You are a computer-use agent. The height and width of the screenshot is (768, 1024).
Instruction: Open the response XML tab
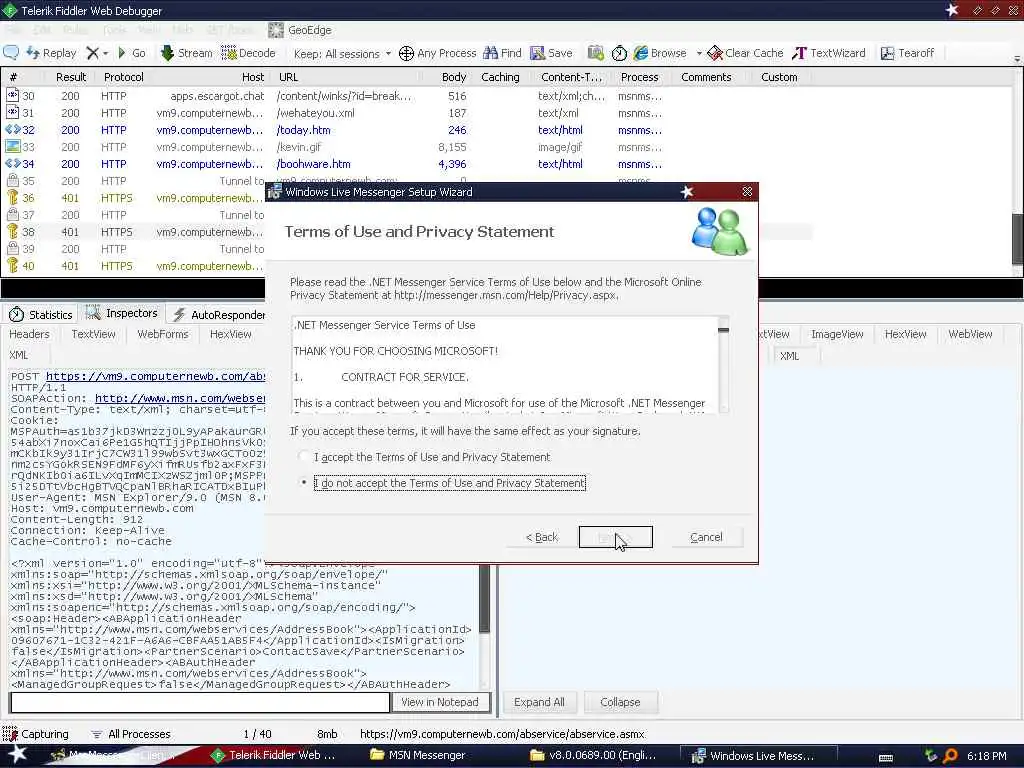[x=789, y=356]
